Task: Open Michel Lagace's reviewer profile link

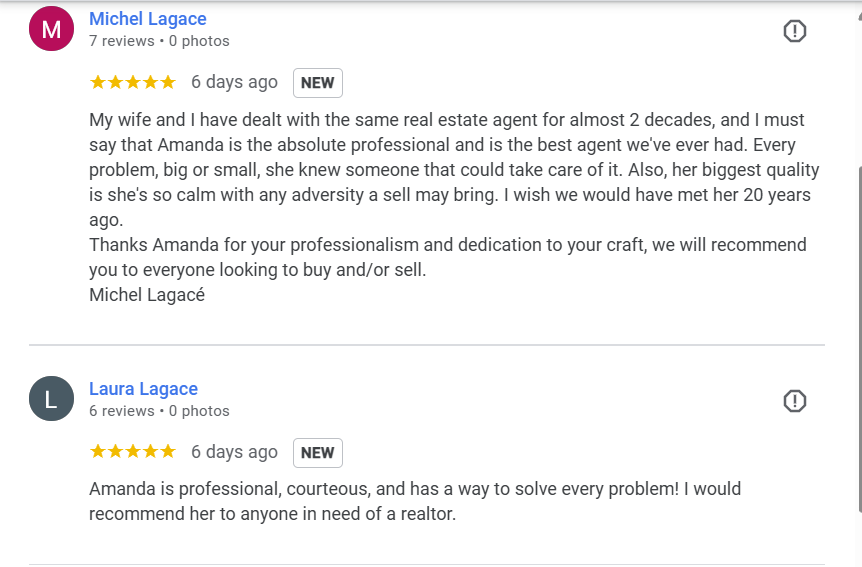Action: pos(148,19)
